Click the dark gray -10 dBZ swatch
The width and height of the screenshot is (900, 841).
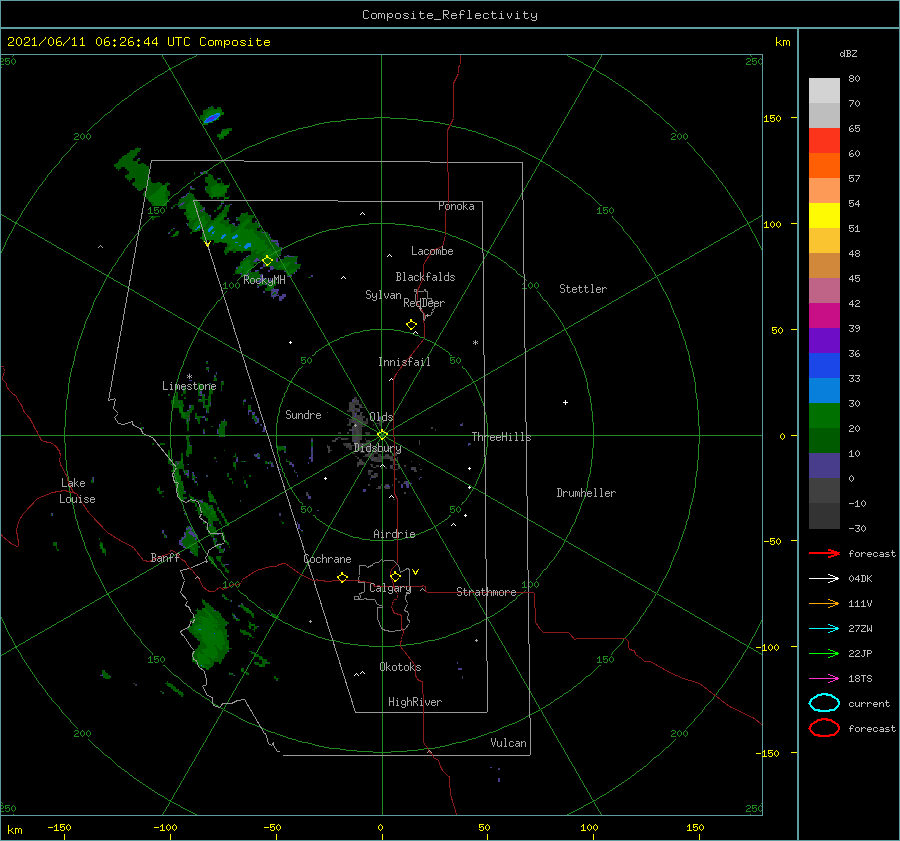(824, 515)
